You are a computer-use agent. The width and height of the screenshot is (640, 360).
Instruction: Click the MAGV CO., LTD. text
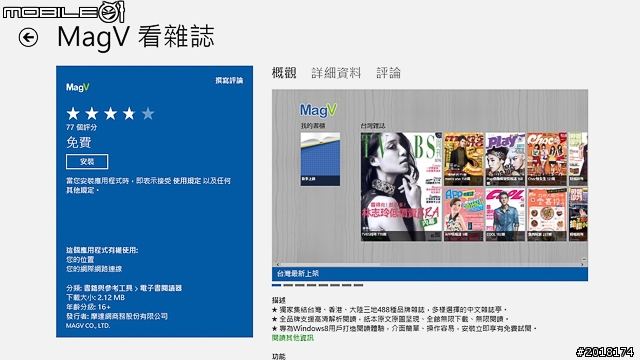[x=88, y=326]
